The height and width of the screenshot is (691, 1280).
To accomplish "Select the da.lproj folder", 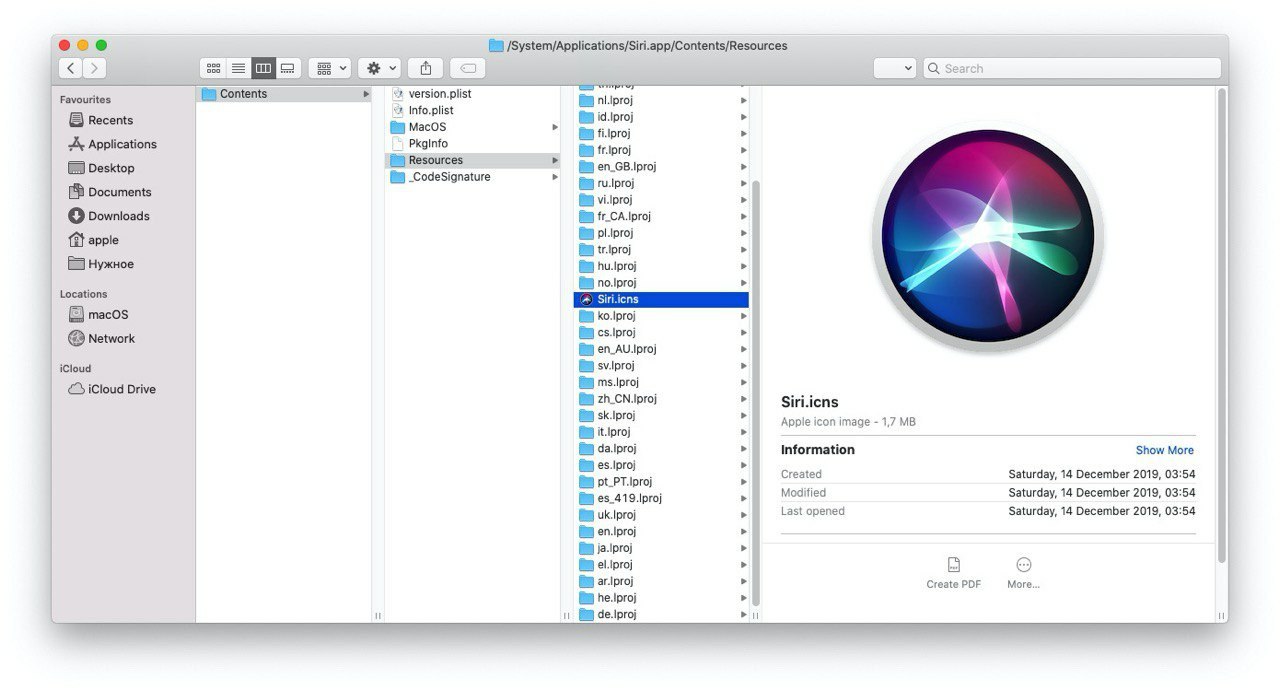I will tap(661, 448).
